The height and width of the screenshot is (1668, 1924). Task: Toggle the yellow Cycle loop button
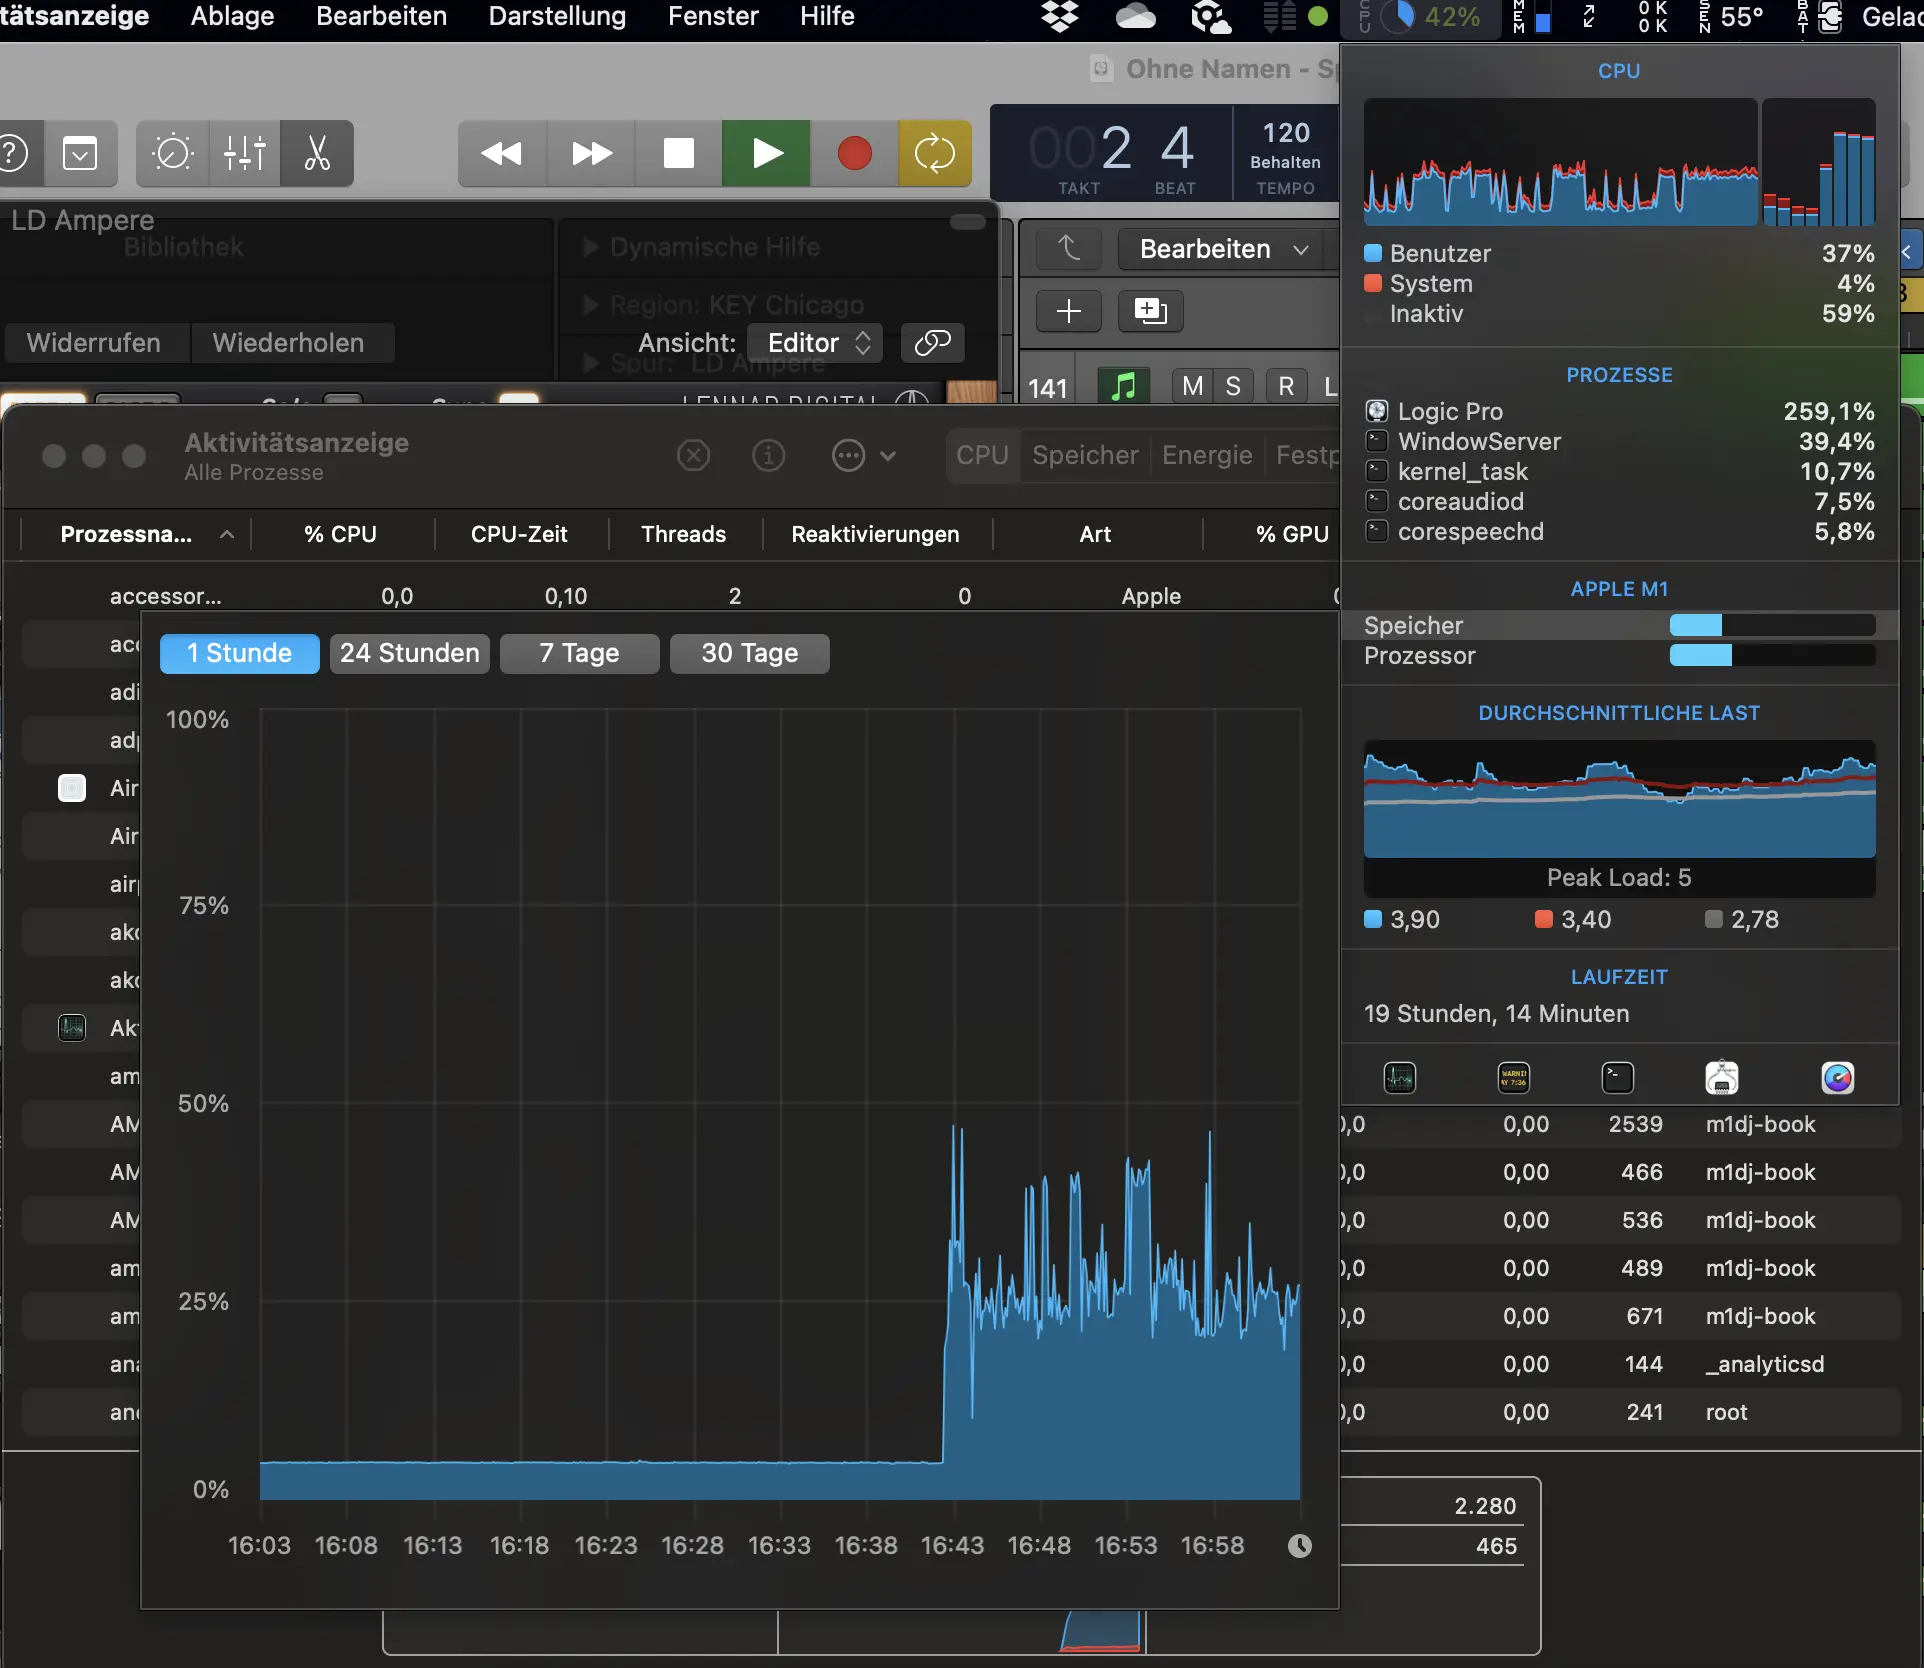[934, 154]
